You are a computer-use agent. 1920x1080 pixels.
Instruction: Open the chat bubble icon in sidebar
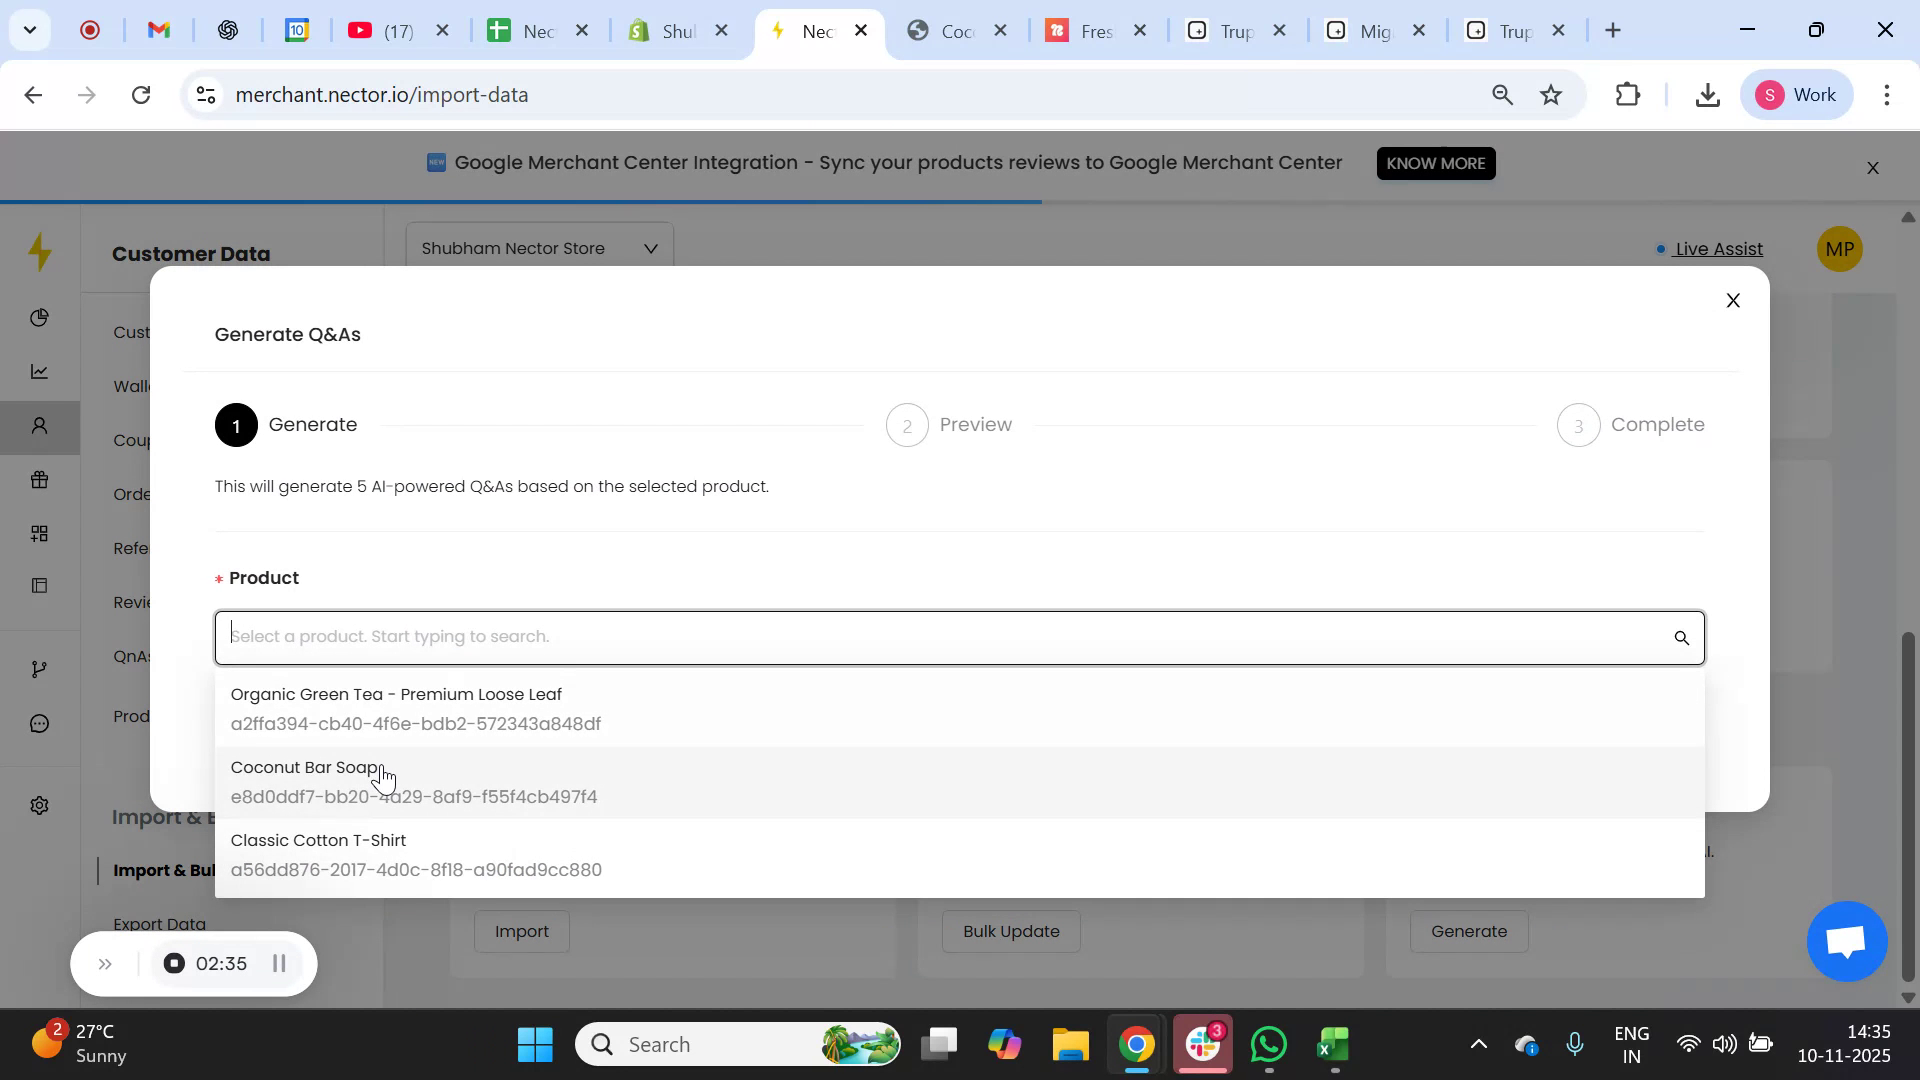click(x=39, y=723)
